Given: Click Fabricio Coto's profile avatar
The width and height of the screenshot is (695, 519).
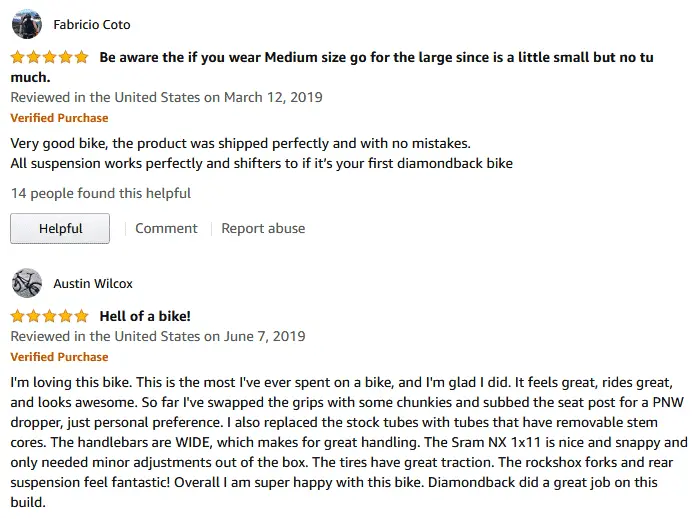Looking at the screenshot, I should tap(27, 24).
